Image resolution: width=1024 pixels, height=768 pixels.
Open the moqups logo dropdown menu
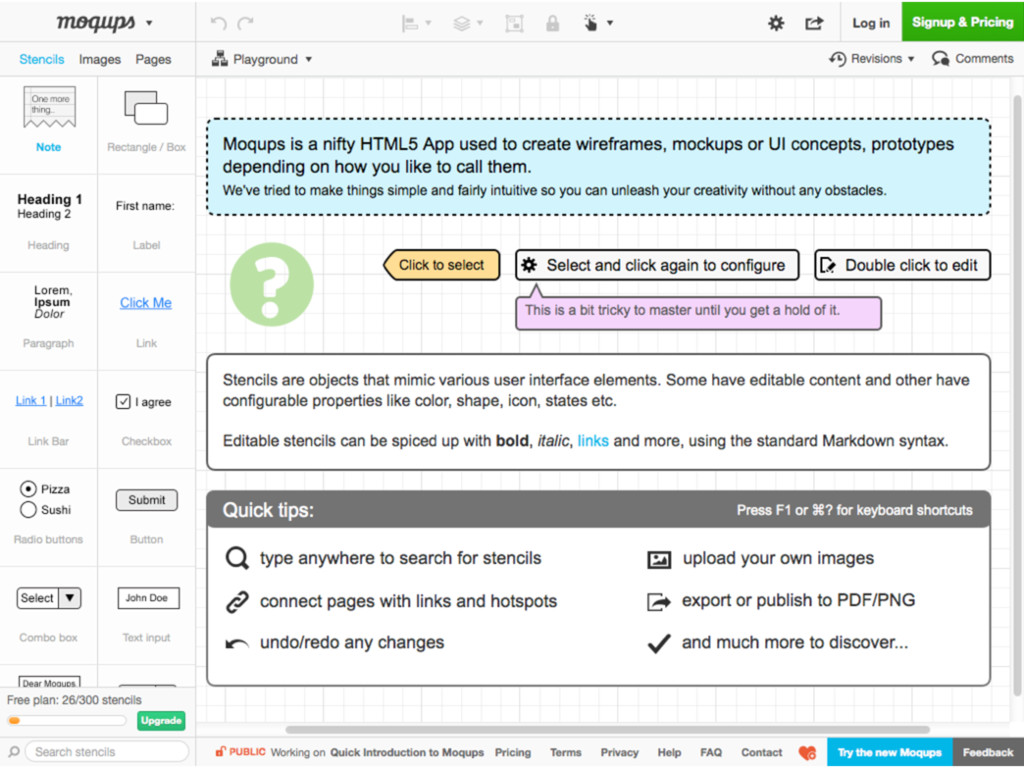tap(150, 24)
